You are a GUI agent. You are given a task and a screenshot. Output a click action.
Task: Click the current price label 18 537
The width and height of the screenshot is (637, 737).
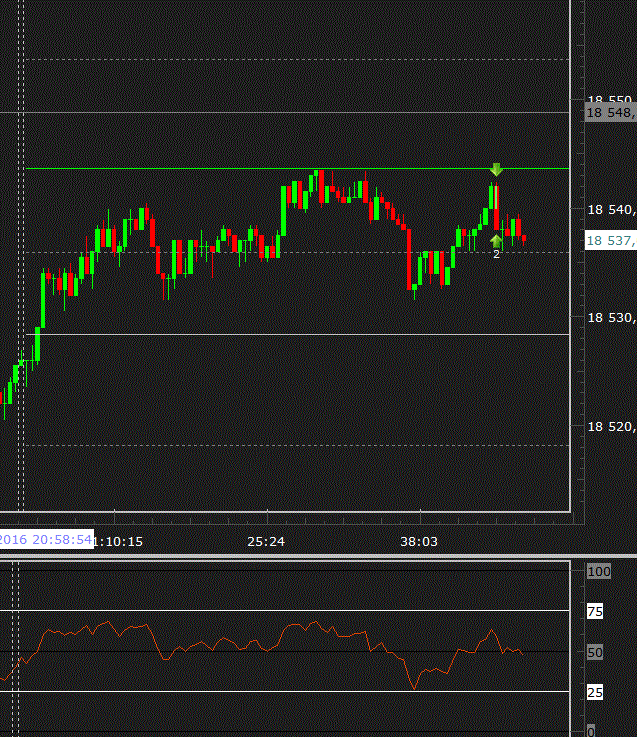pyautogui.click(x=611, y=241)
